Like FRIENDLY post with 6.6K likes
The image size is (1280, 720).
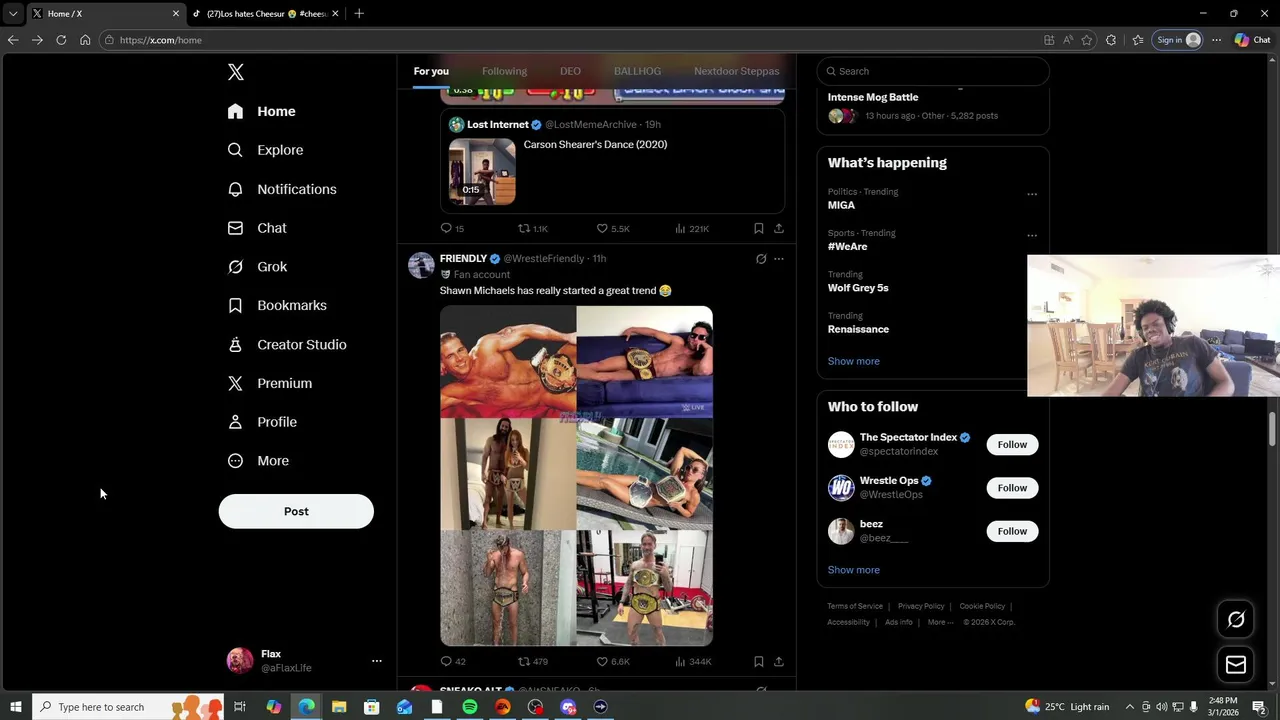[x=613, y=662]
